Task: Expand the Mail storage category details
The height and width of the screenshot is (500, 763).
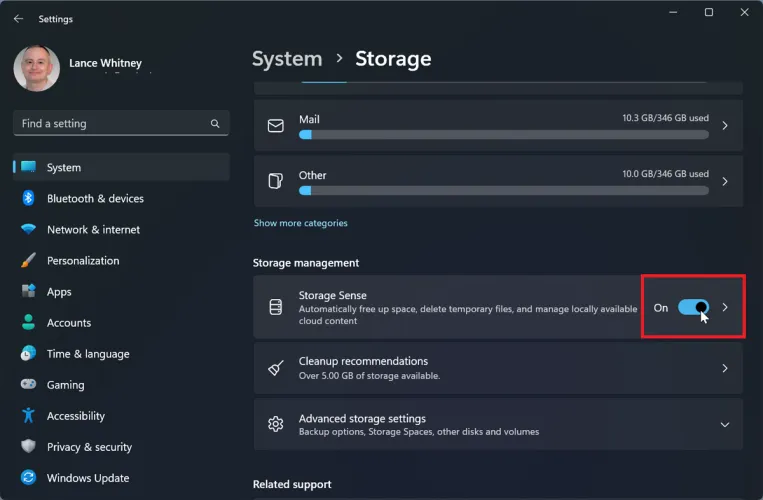Action: pyautogui.click(x=725, y=126)
